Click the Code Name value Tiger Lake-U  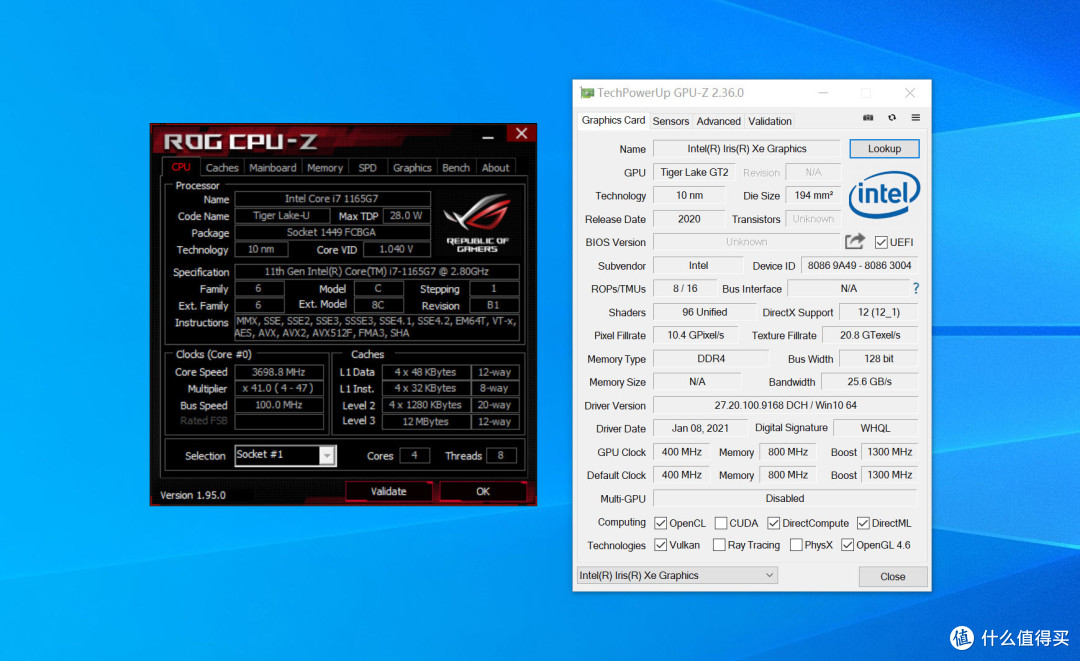click(x=282, y=216)
